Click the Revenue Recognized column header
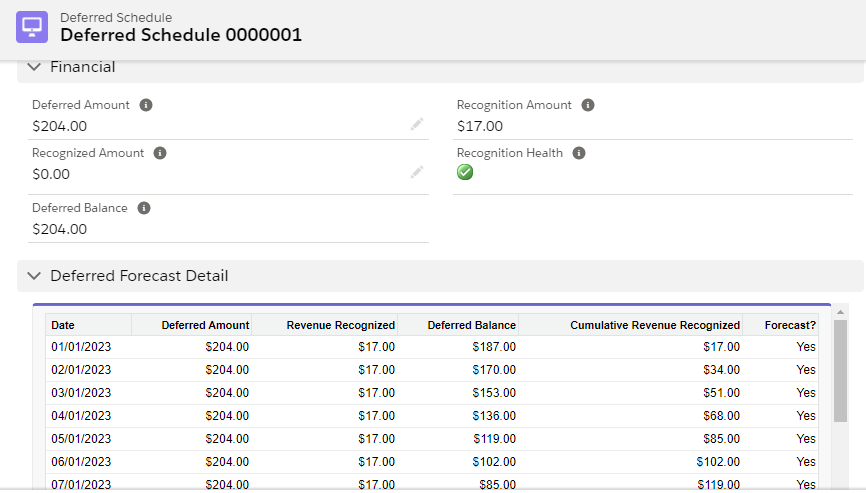The height and width of the screenshot is (493, 866). (x=340, y=325)
